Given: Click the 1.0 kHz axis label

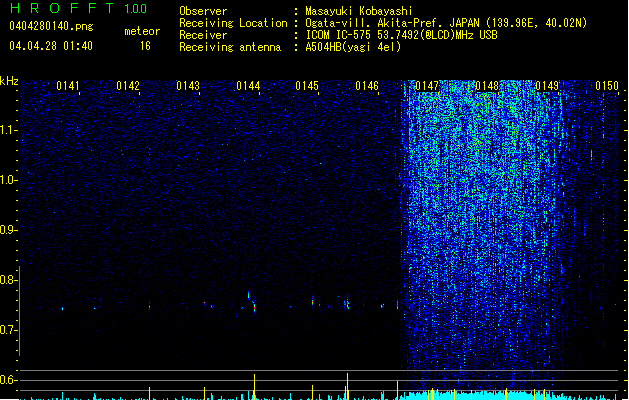Looking at the screenshot, I should pos(8,180).
